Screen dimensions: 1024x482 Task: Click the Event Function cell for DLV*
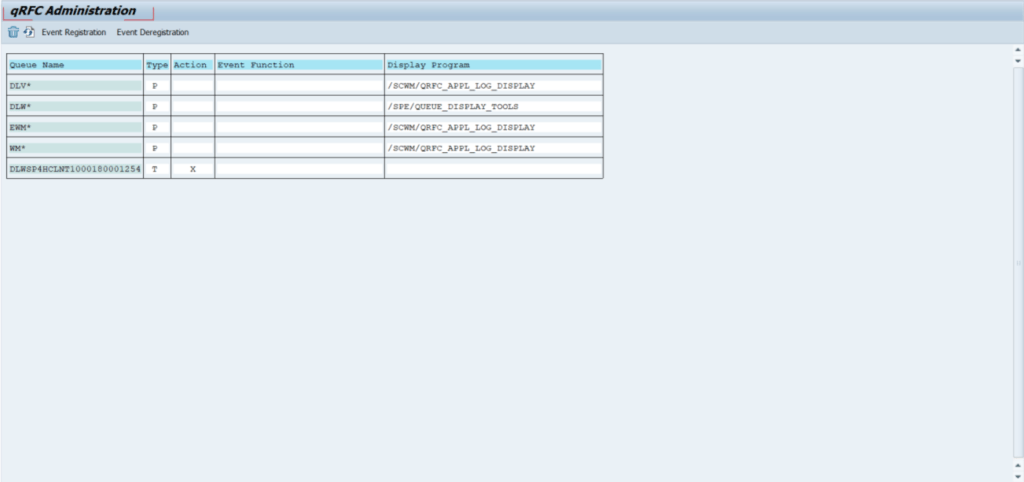pyautogui.click(x=298, y=86)
